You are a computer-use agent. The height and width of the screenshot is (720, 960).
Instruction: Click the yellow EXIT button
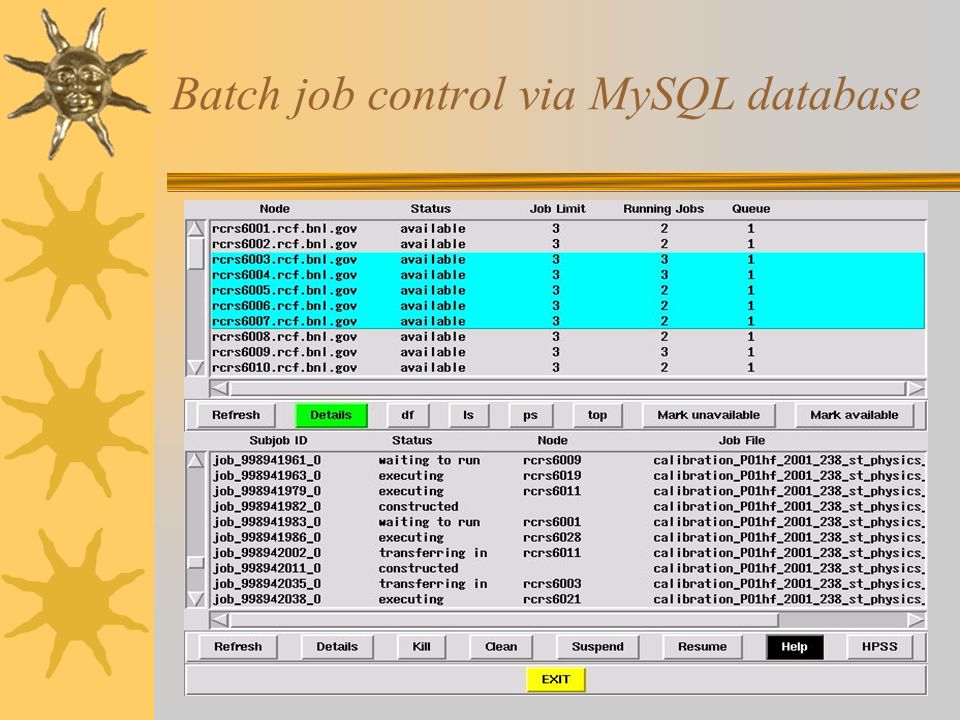[555, 679]
